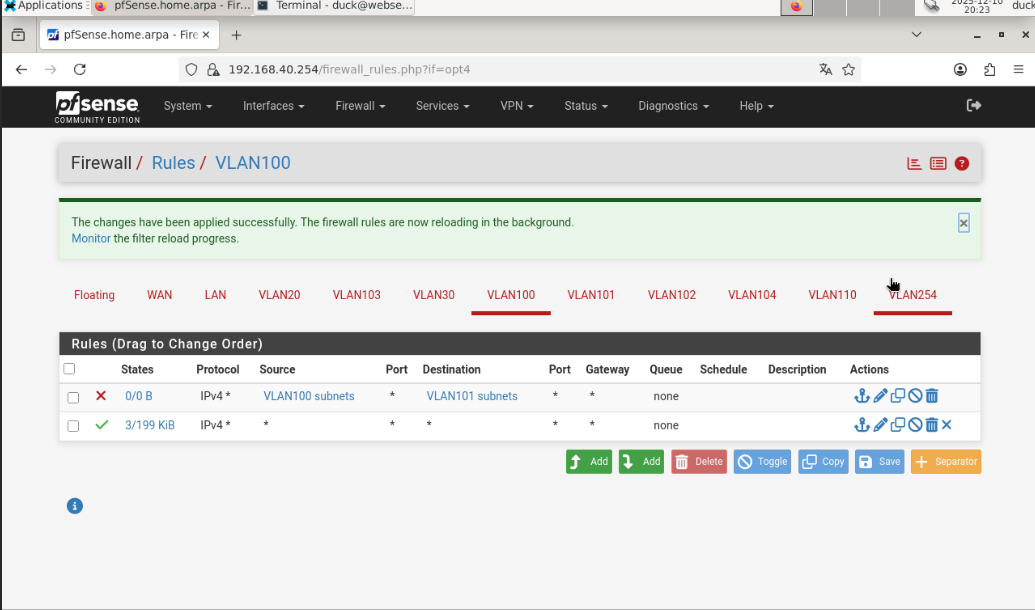The width and height of the screenshot is (1035, 610).
Task: Open the red help icon on Rules header
Action: [962, 164]
